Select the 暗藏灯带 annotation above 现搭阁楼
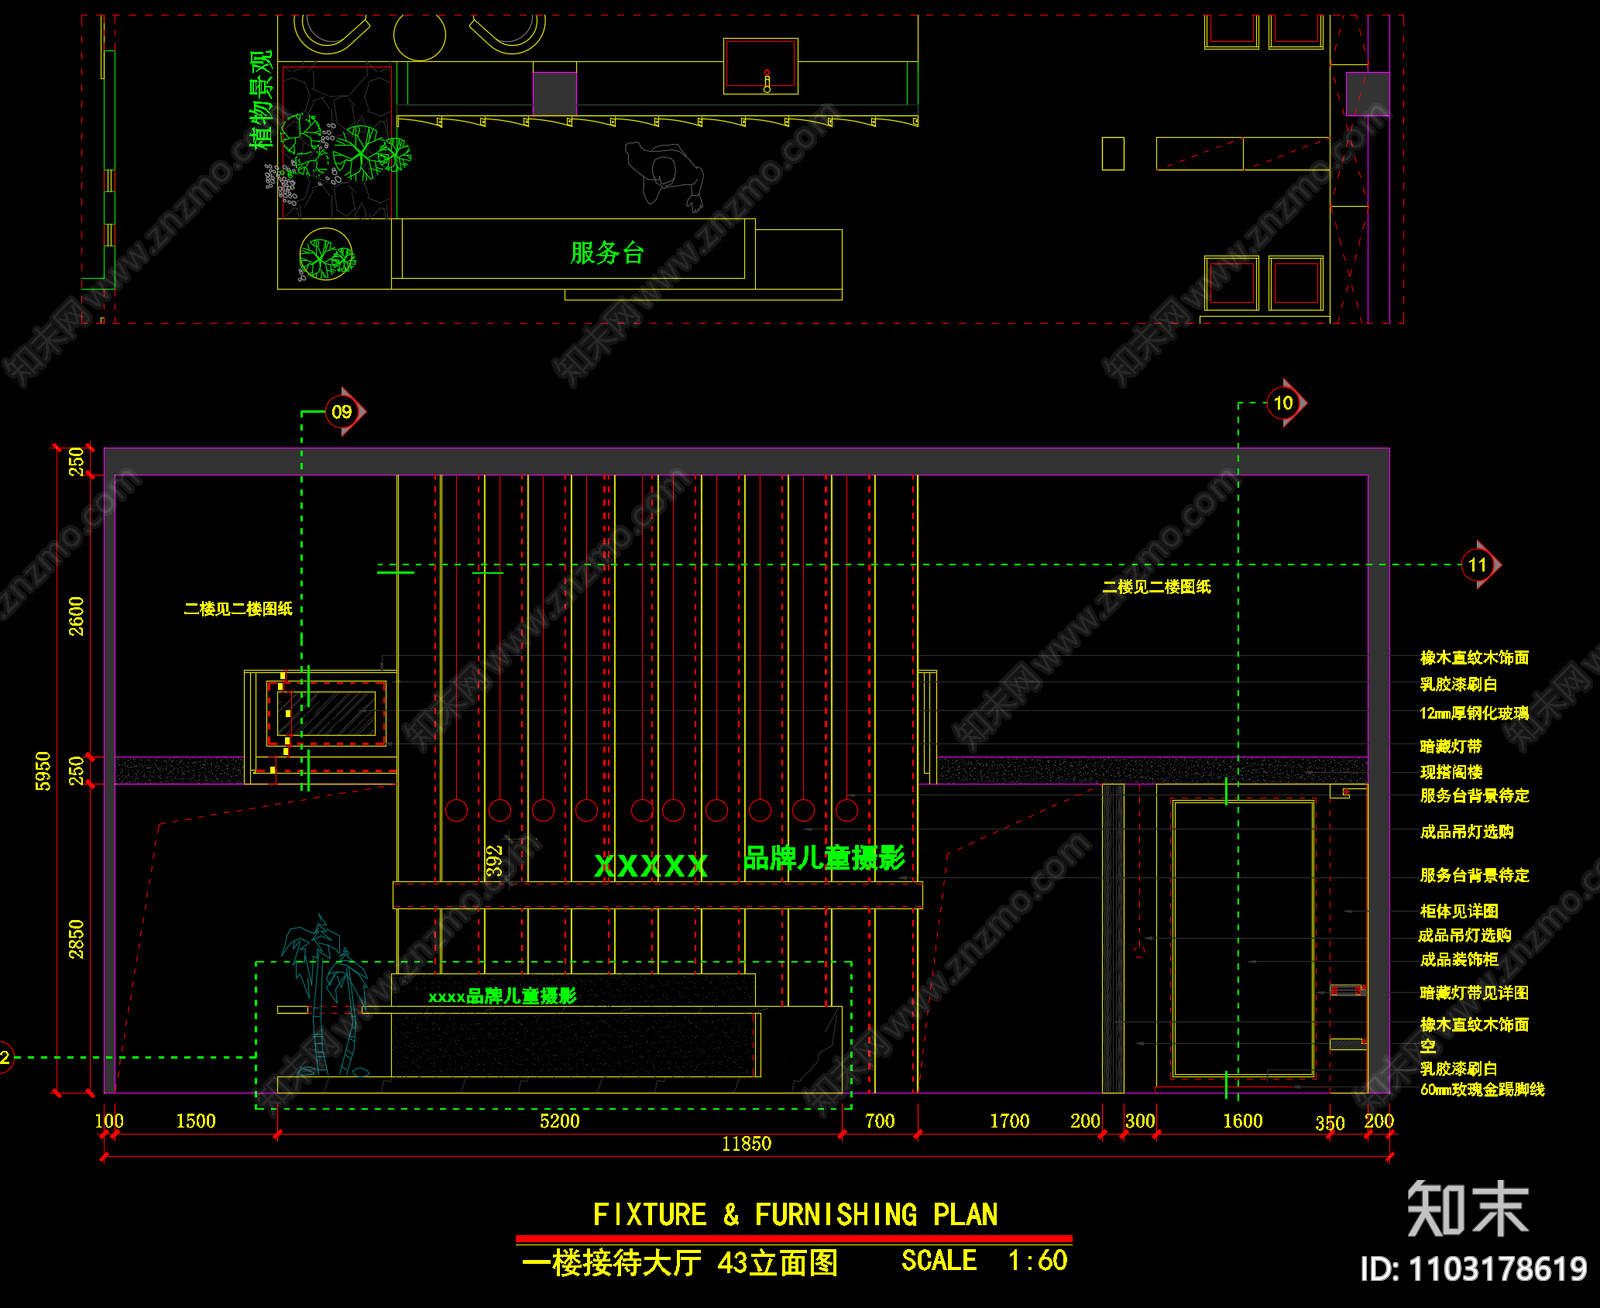The image size is (1600, 1308). coord(1451,746)
